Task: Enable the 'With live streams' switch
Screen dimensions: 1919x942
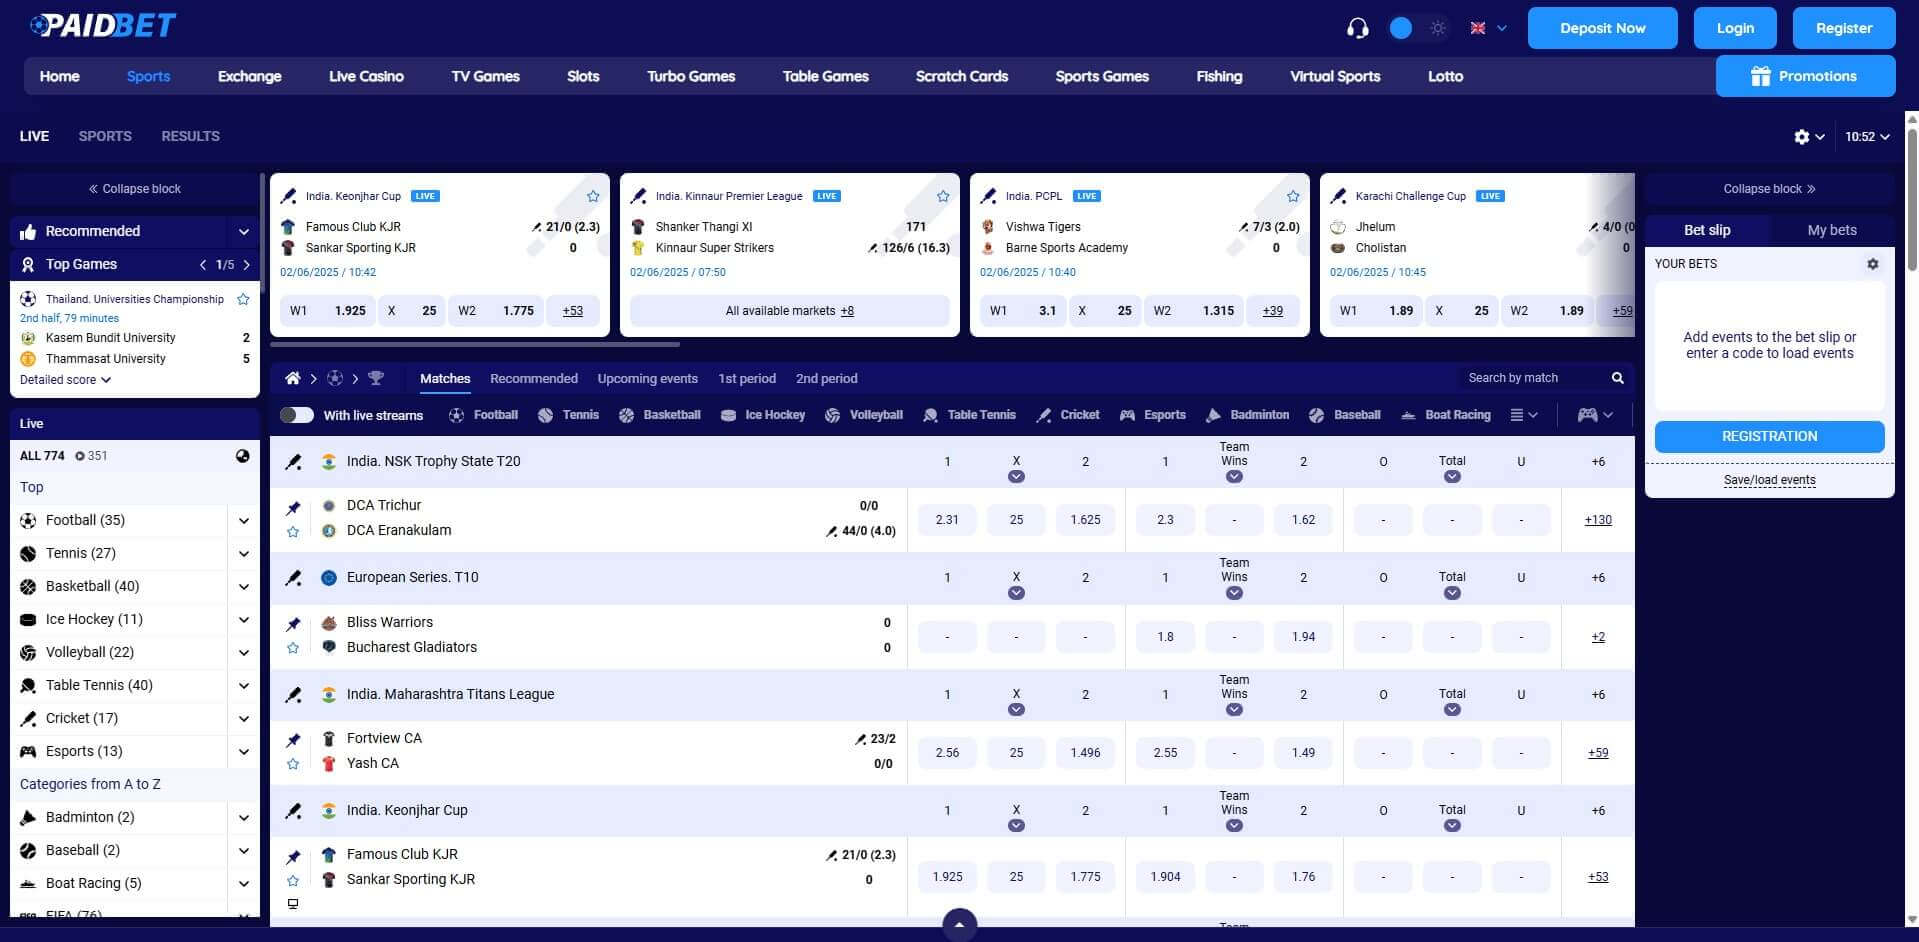Action: tap(296, 414)
